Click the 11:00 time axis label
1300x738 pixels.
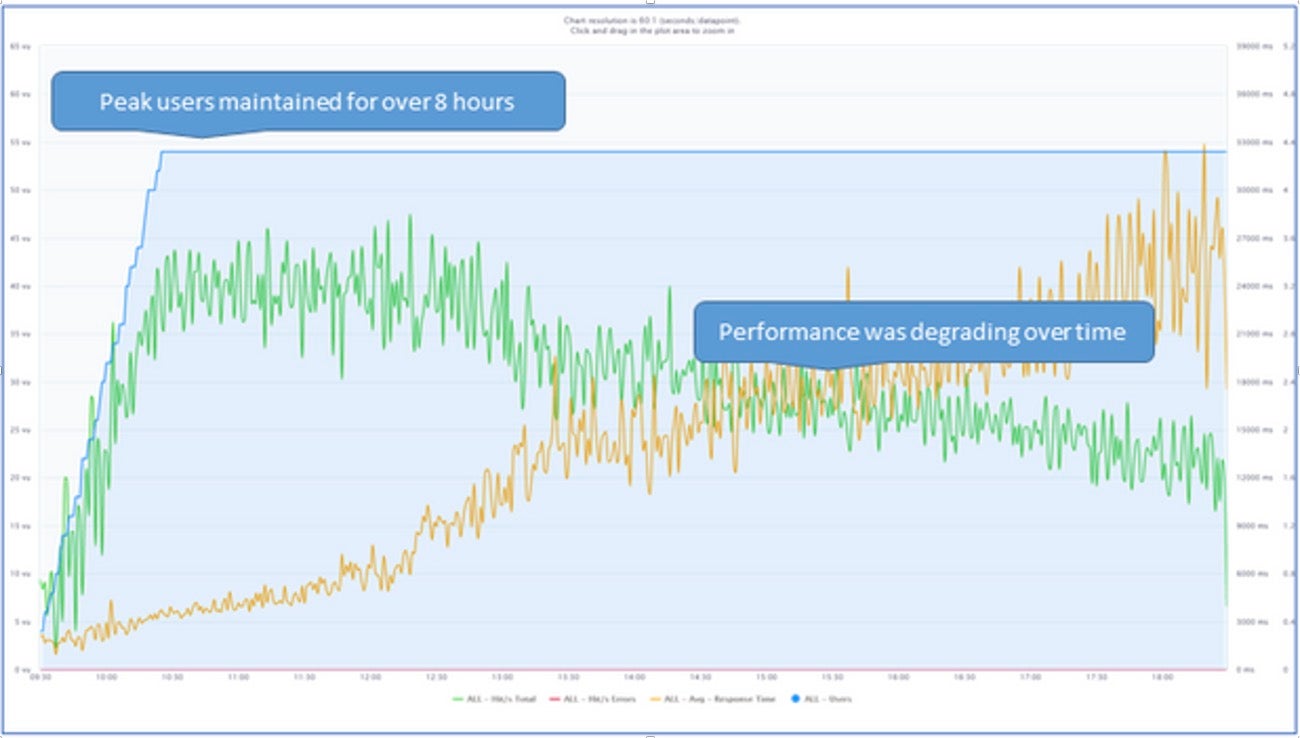(x=238, y=677)
